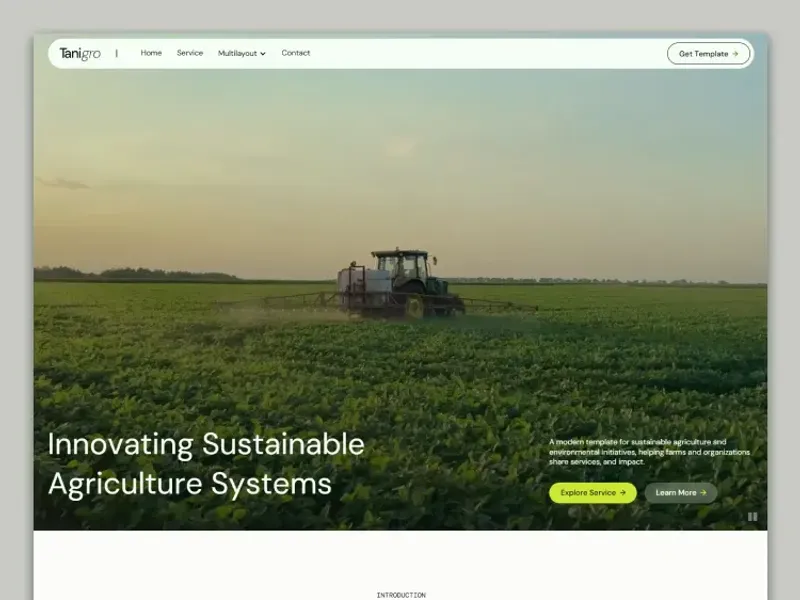
Task: Click the Tanigro logo in the navbar
Action: click(80, 53)
